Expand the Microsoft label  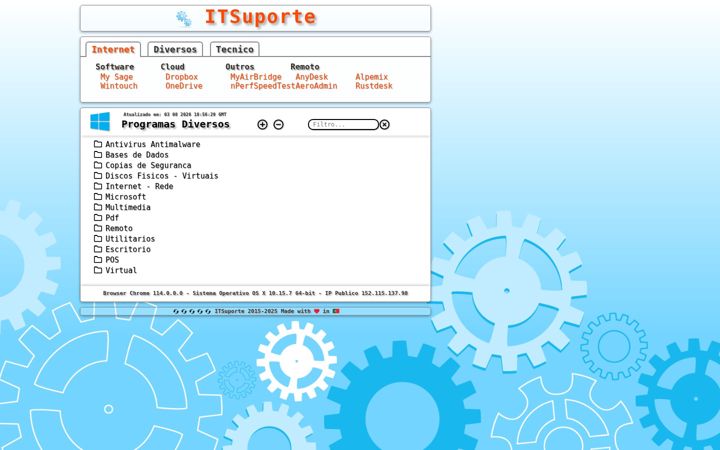(126, 197)
